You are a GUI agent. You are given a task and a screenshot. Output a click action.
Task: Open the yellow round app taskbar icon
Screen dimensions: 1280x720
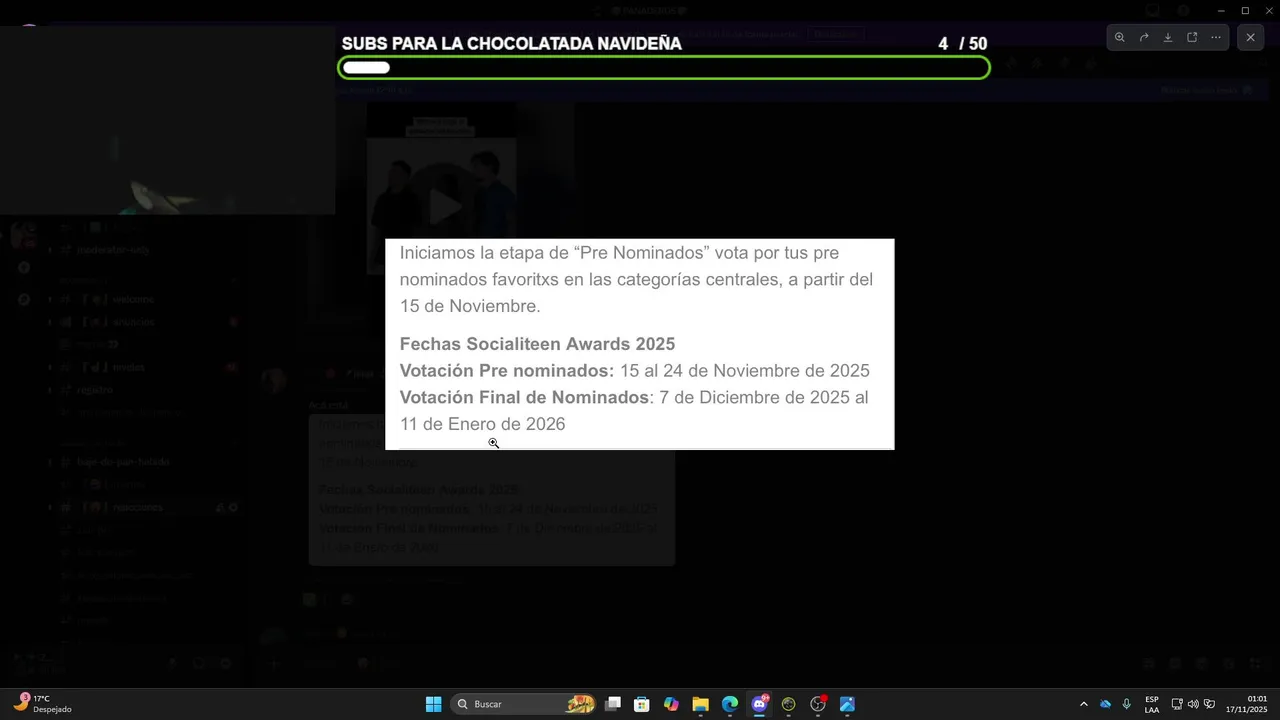pyautogui.click(x=788, y=704)
